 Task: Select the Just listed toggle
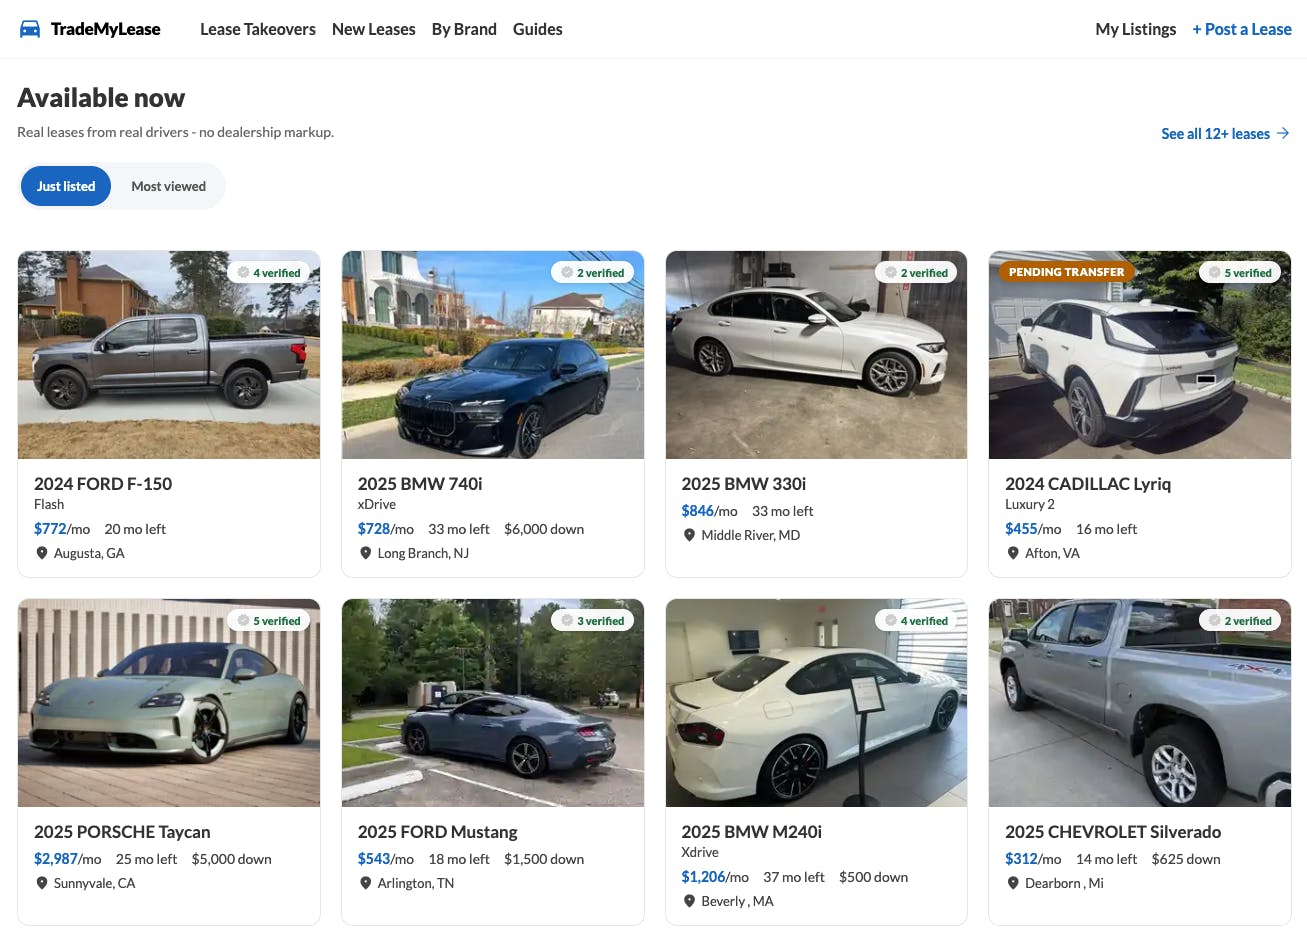[x=66, y=186]
